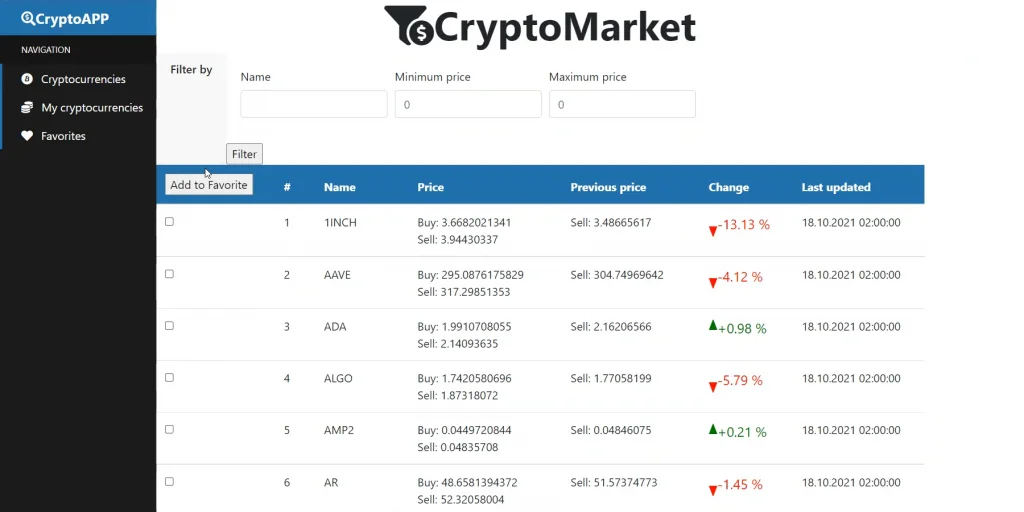Check the AAVE row checkbox
Viewport: 1024px width, 512px height.
pyautogui.click(x=169, y=274)
